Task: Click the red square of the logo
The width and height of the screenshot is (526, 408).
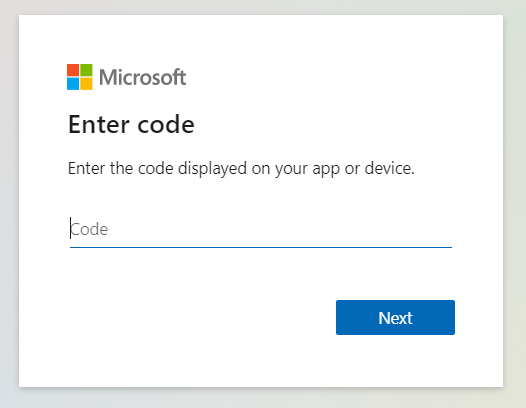Action: click(x=73, y=70)
